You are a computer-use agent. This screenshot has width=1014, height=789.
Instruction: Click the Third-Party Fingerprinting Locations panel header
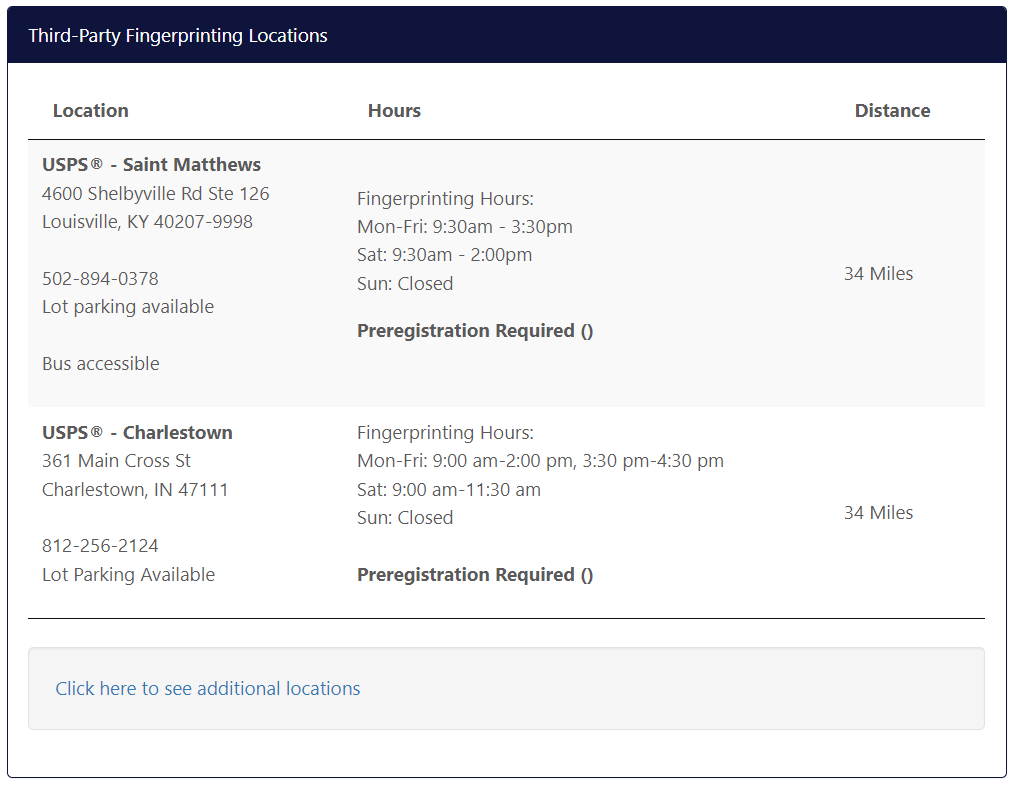(178, 36)
